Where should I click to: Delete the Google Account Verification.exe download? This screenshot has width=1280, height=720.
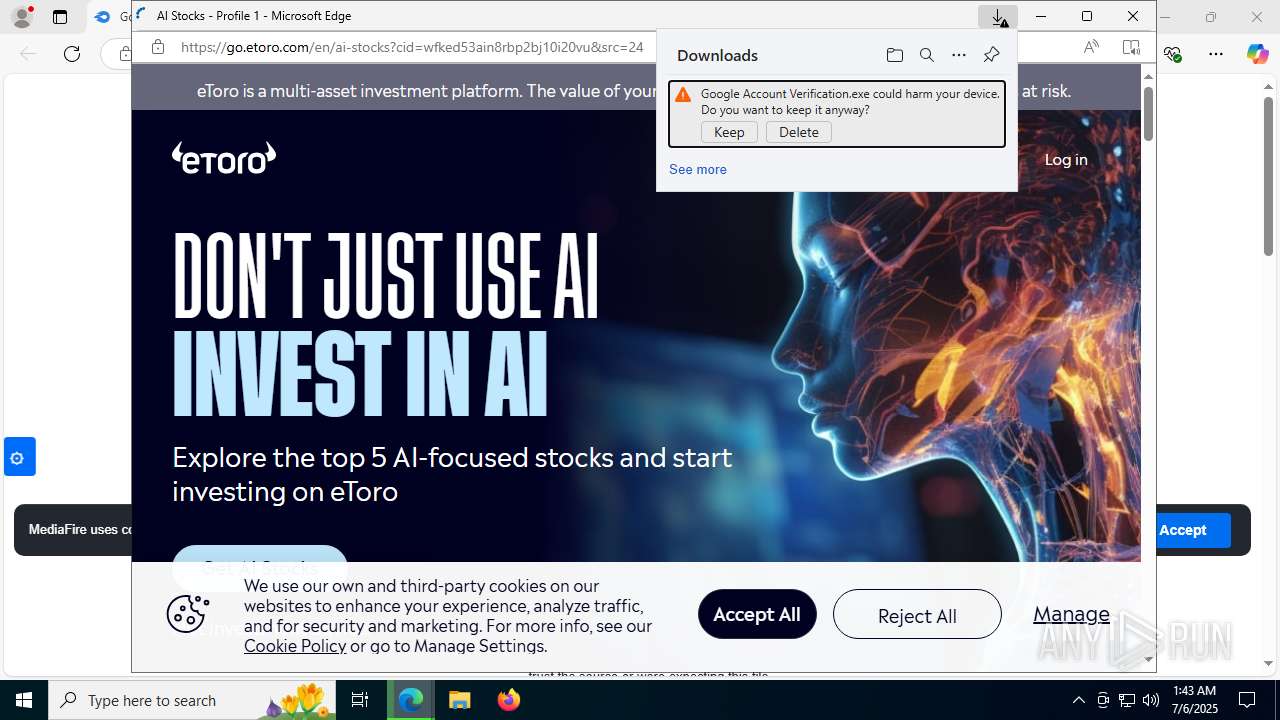799,132
